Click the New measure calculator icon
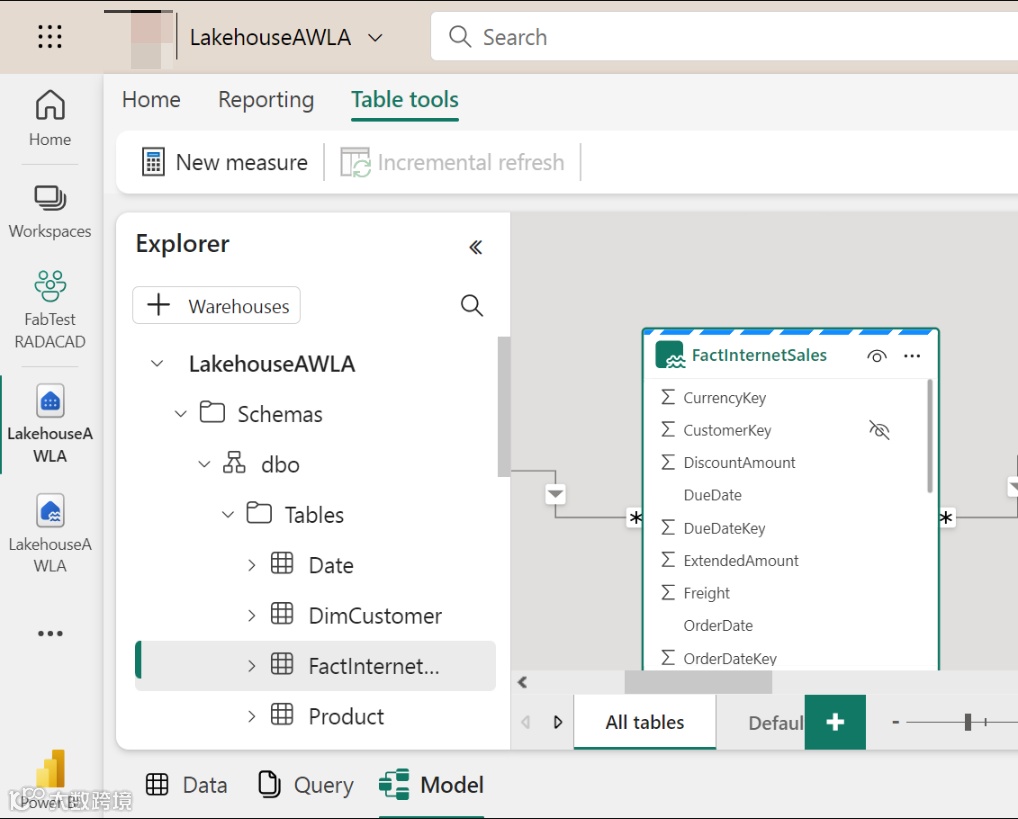1018x819 pixels. (x=153, y=162)
